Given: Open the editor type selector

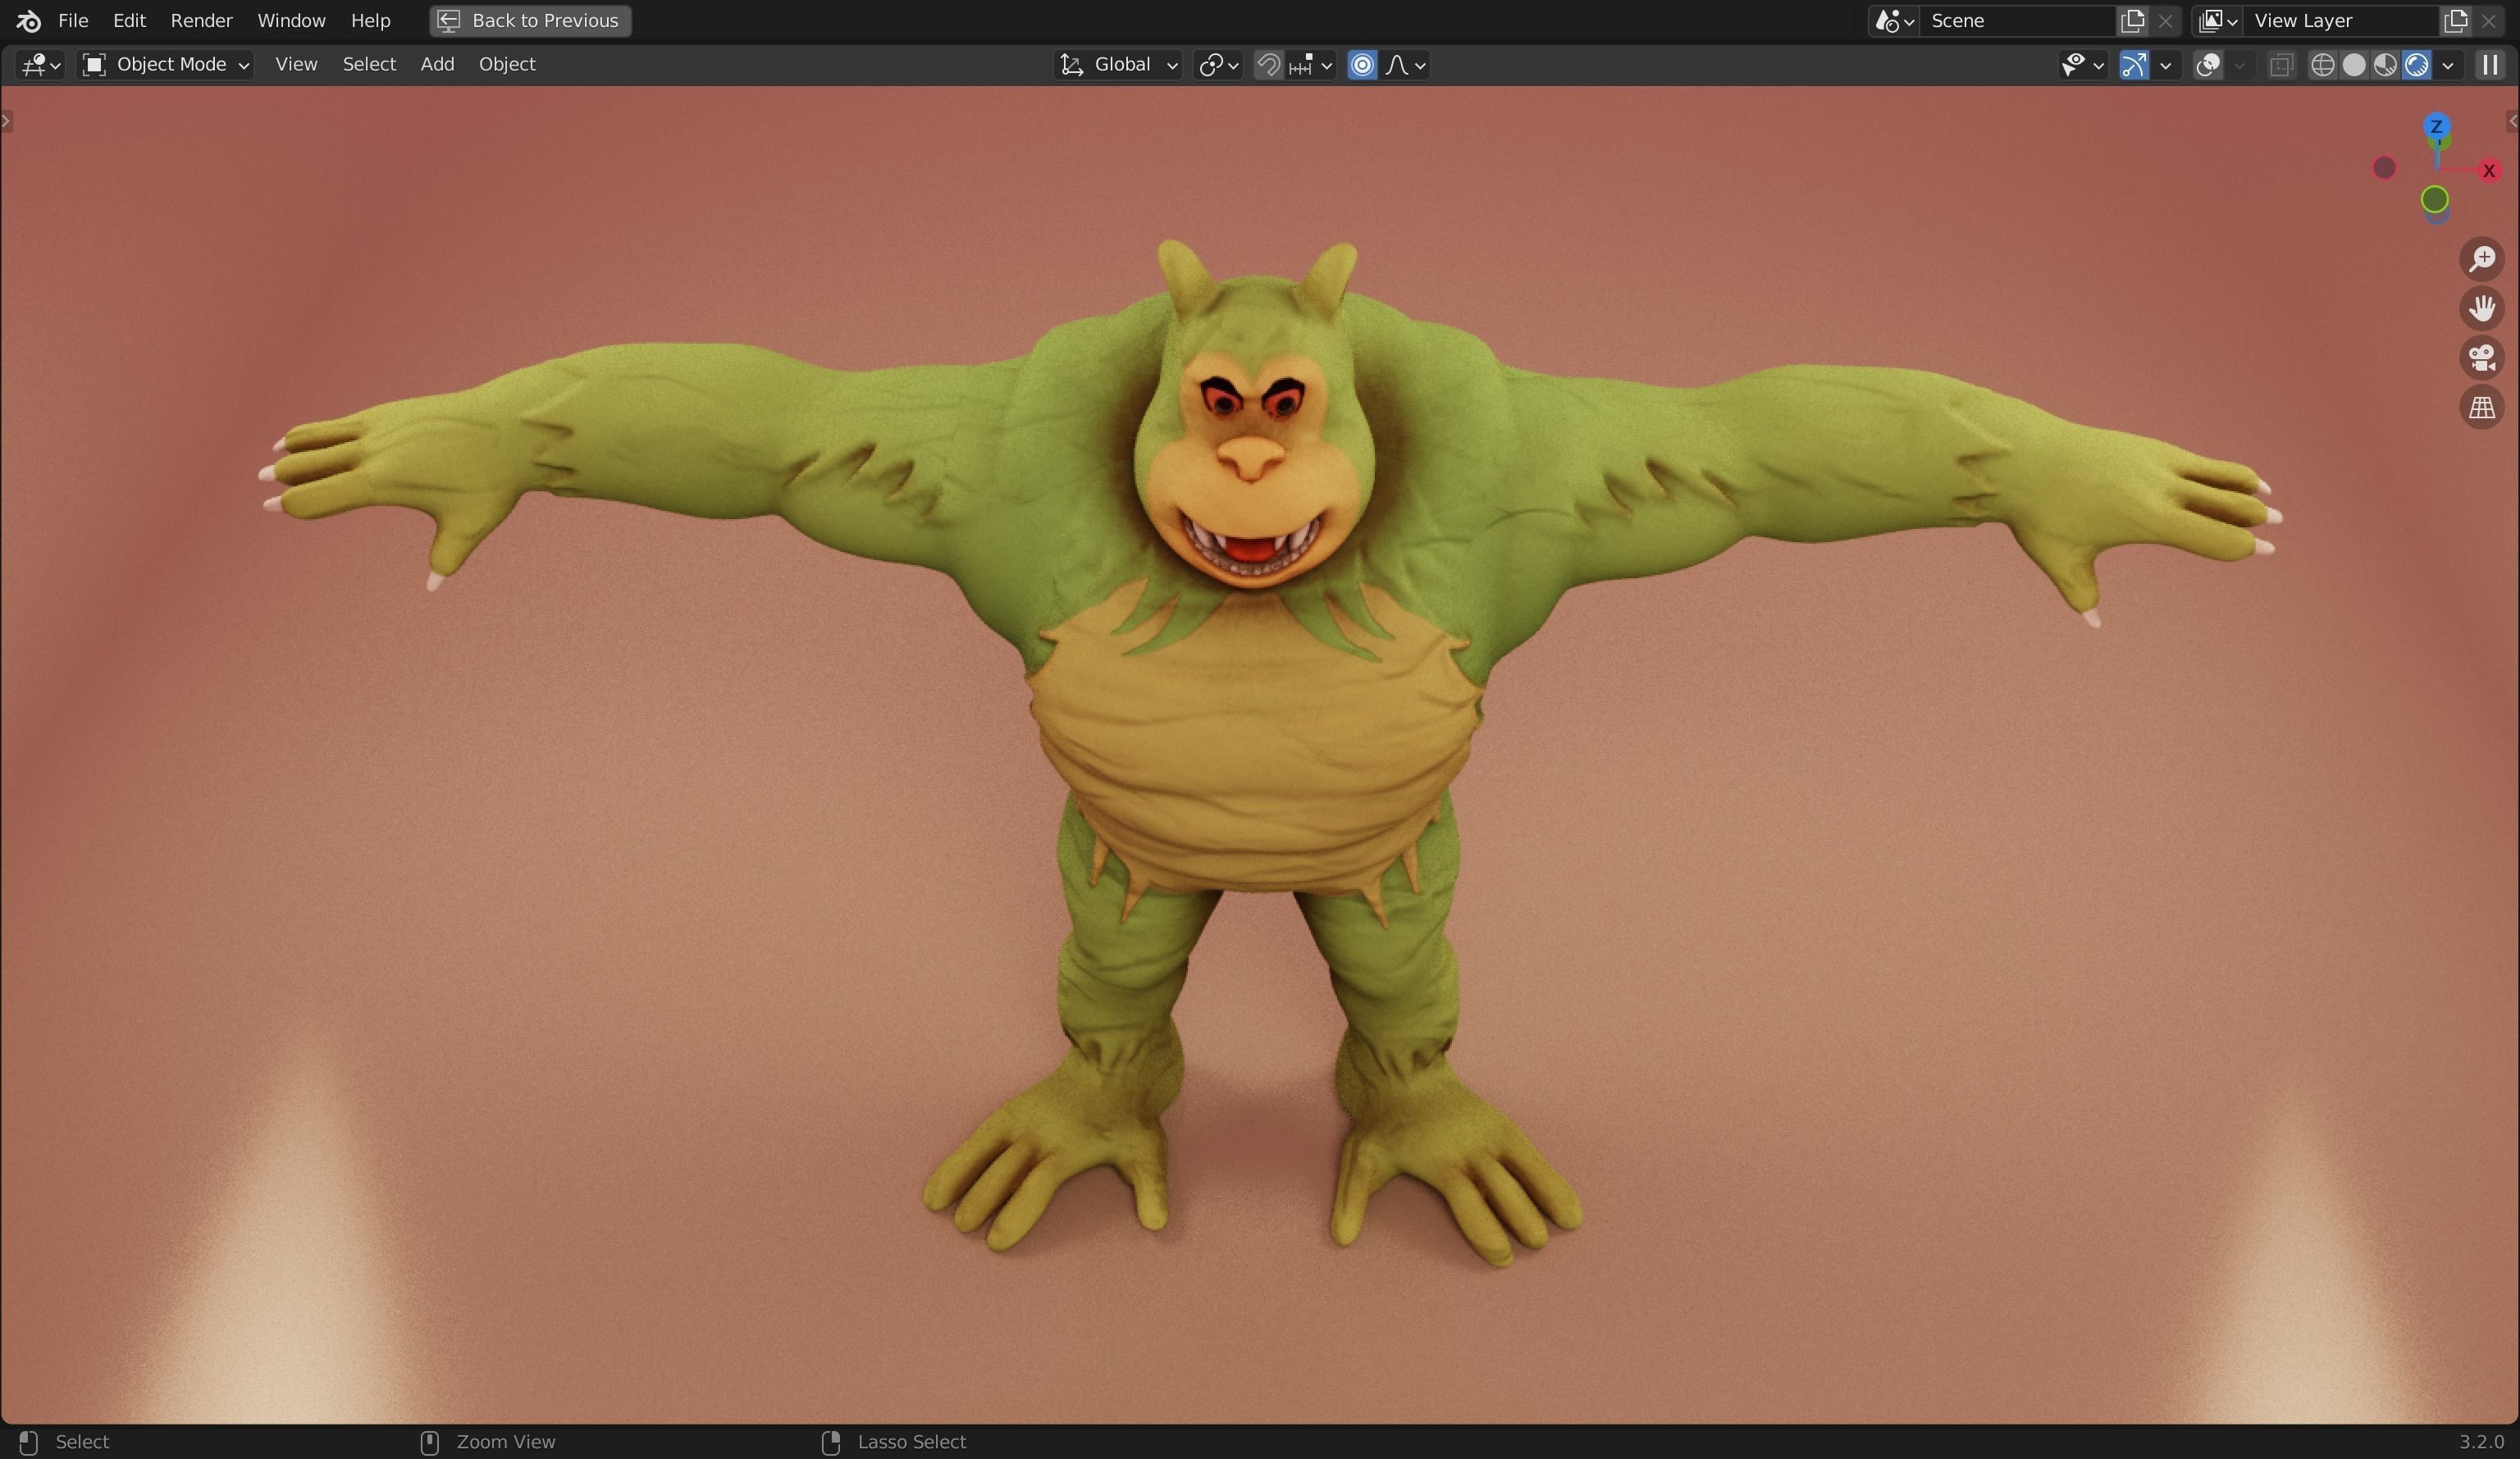Looking at the screenshot, I should coord(40,65).
